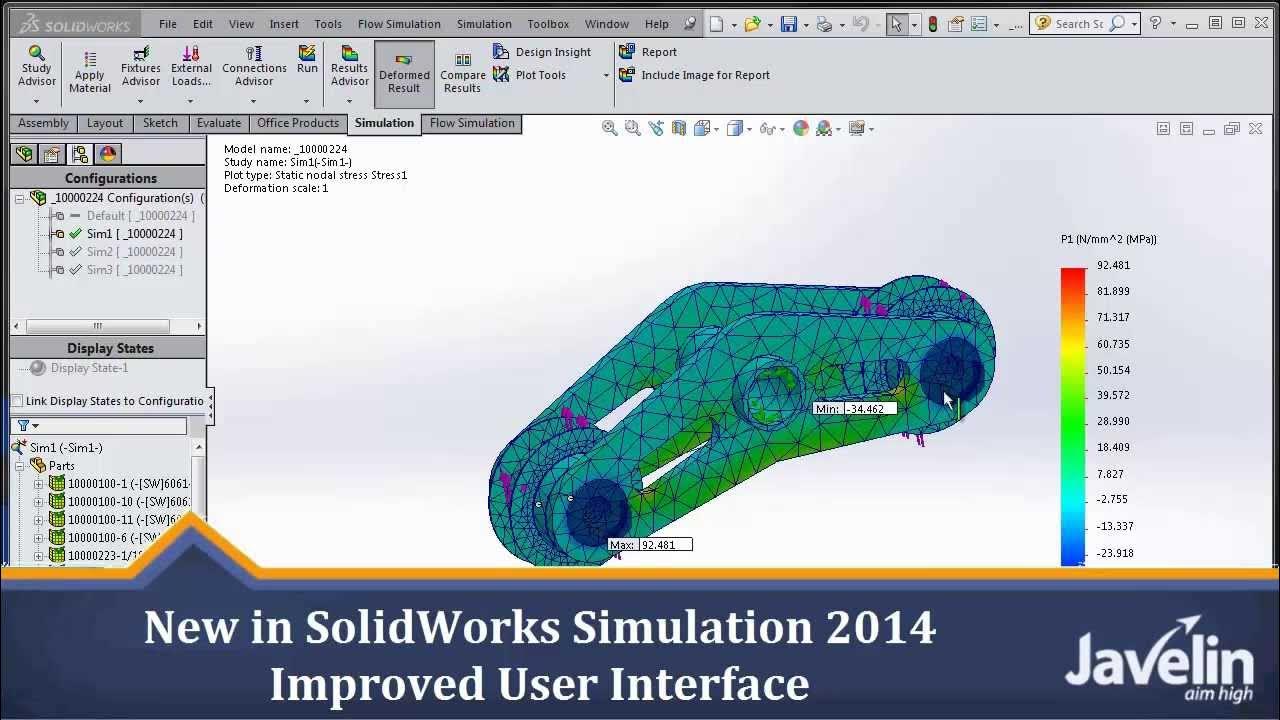
Task: Expand part 10000100-1 node
Action: pyautogui.click(x=38, y=484)
